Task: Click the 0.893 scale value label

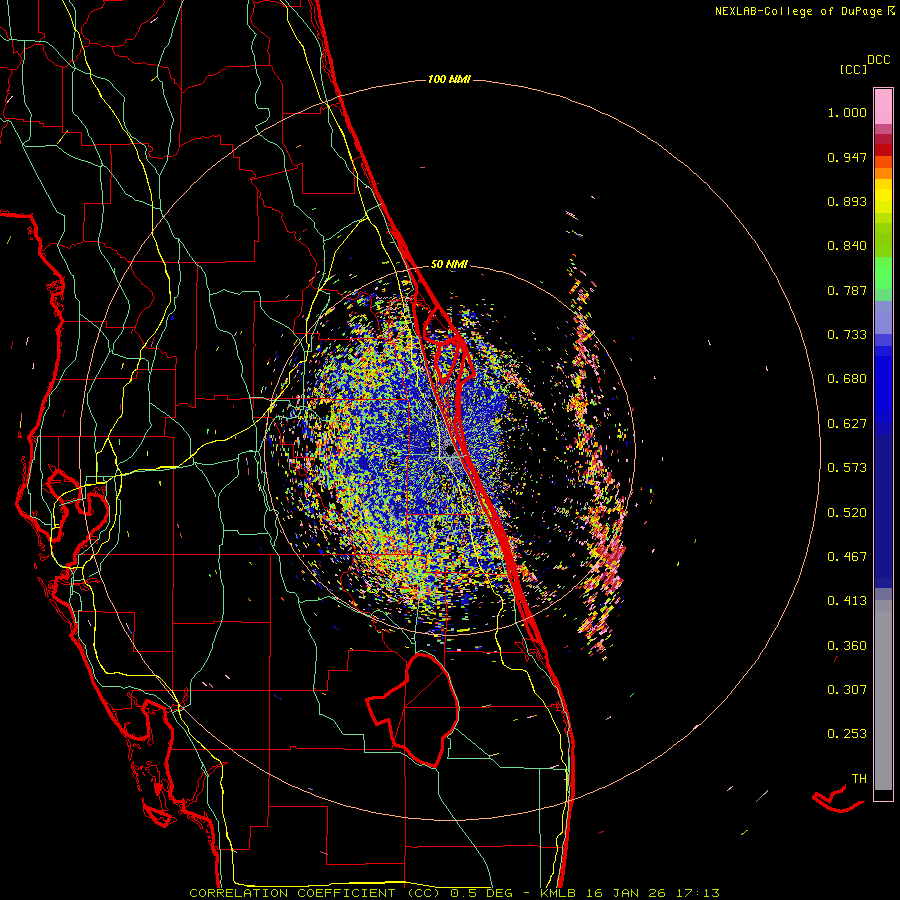Action: coord(847,201)
